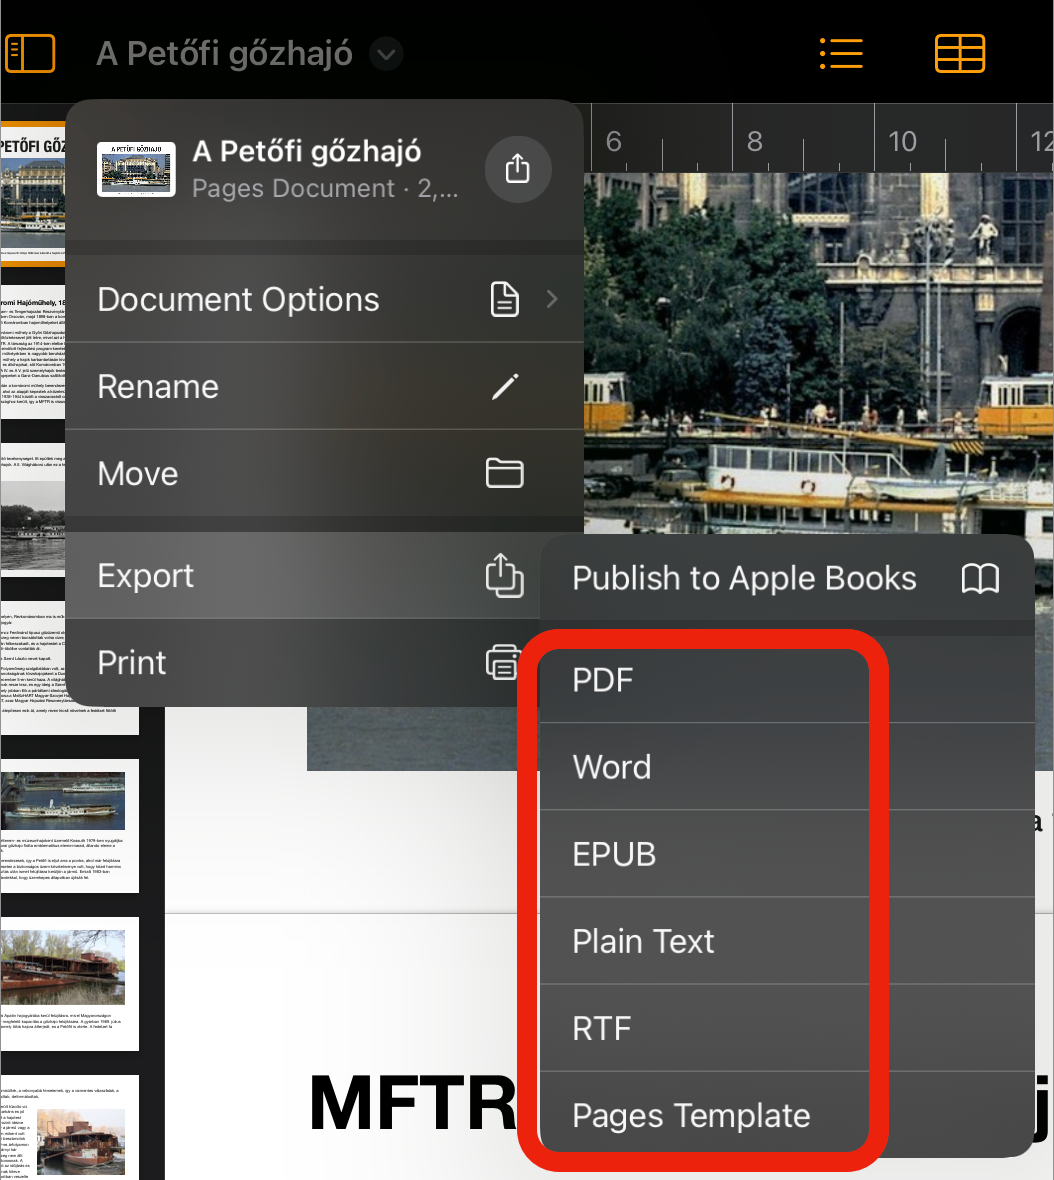1054x1180 pixels.
Task: Export the document as Word
Action: (787, 767)
